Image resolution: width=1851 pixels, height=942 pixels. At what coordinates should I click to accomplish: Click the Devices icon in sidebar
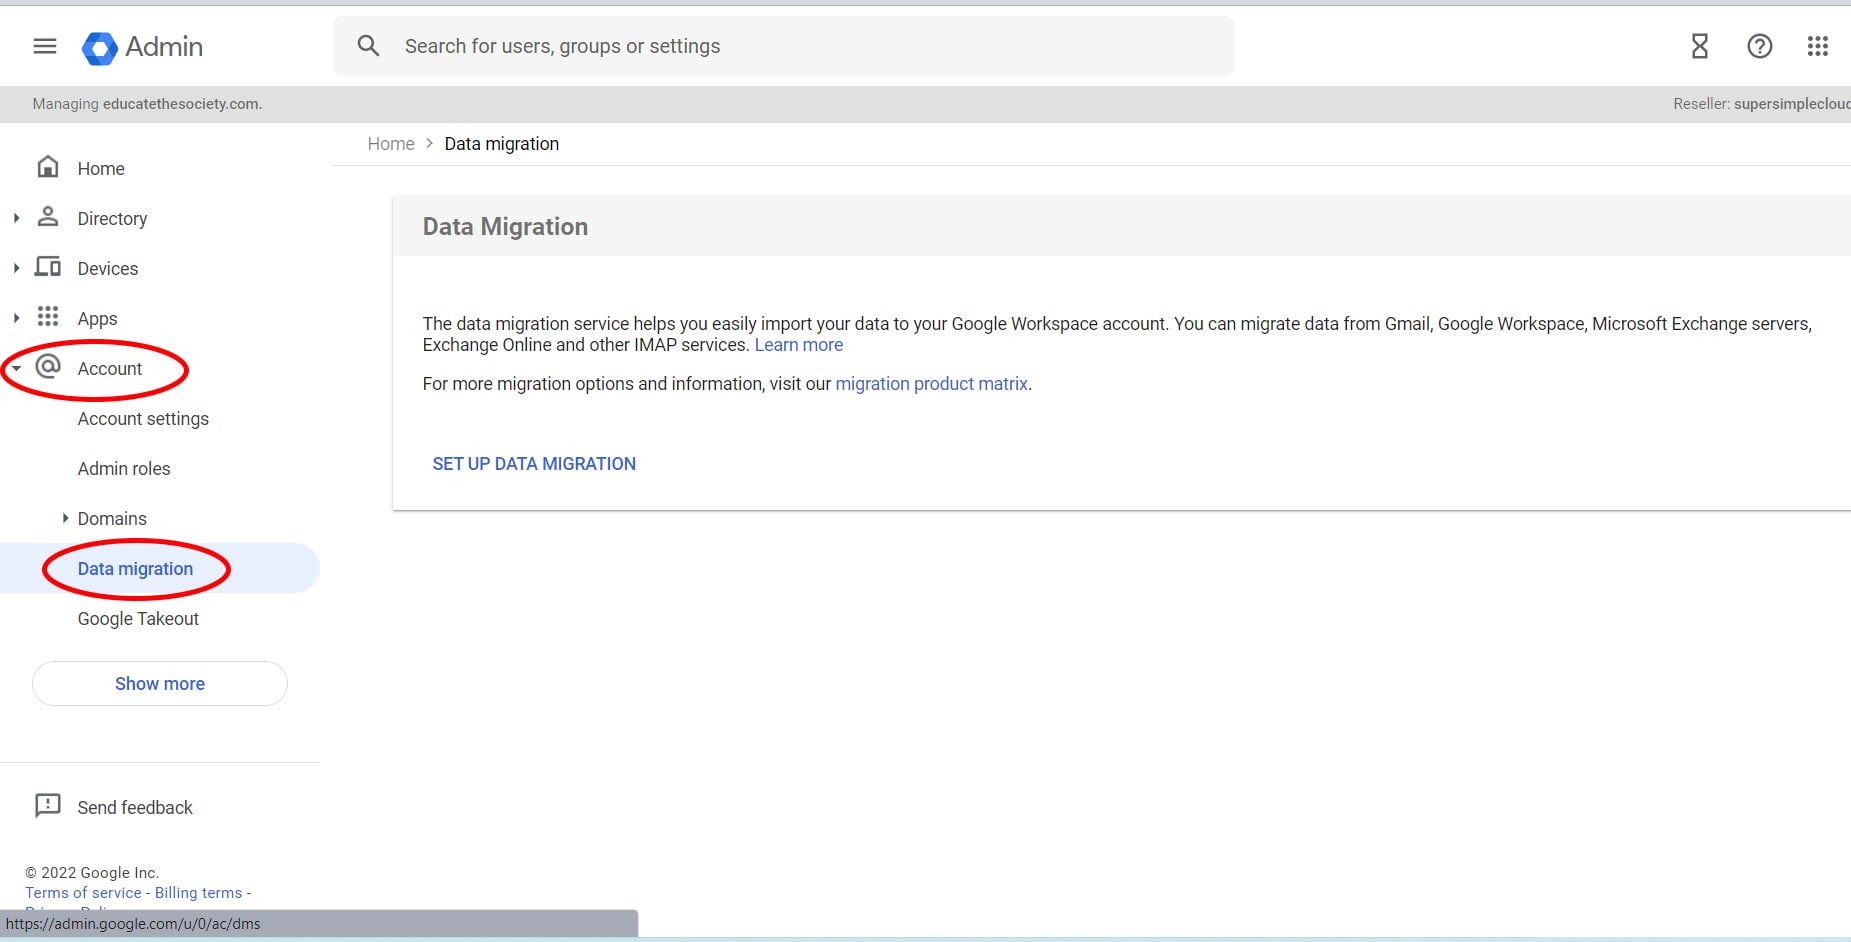tap(48, 267)
